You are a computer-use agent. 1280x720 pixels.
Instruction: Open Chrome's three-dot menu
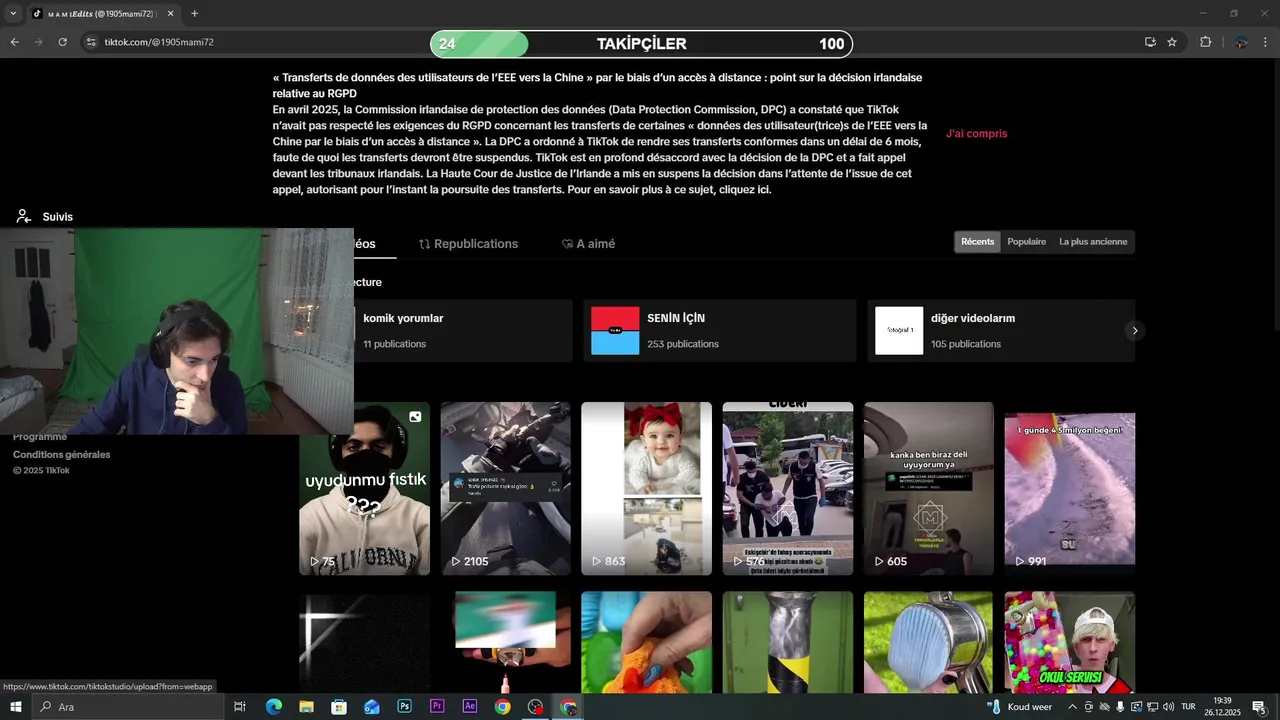tap(1266, 42)
